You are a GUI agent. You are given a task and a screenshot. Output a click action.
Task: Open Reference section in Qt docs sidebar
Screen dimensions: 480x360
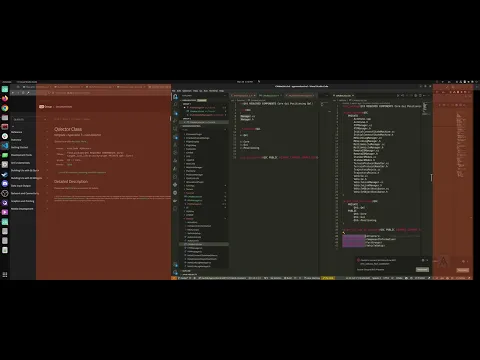(x=16, y=132)
